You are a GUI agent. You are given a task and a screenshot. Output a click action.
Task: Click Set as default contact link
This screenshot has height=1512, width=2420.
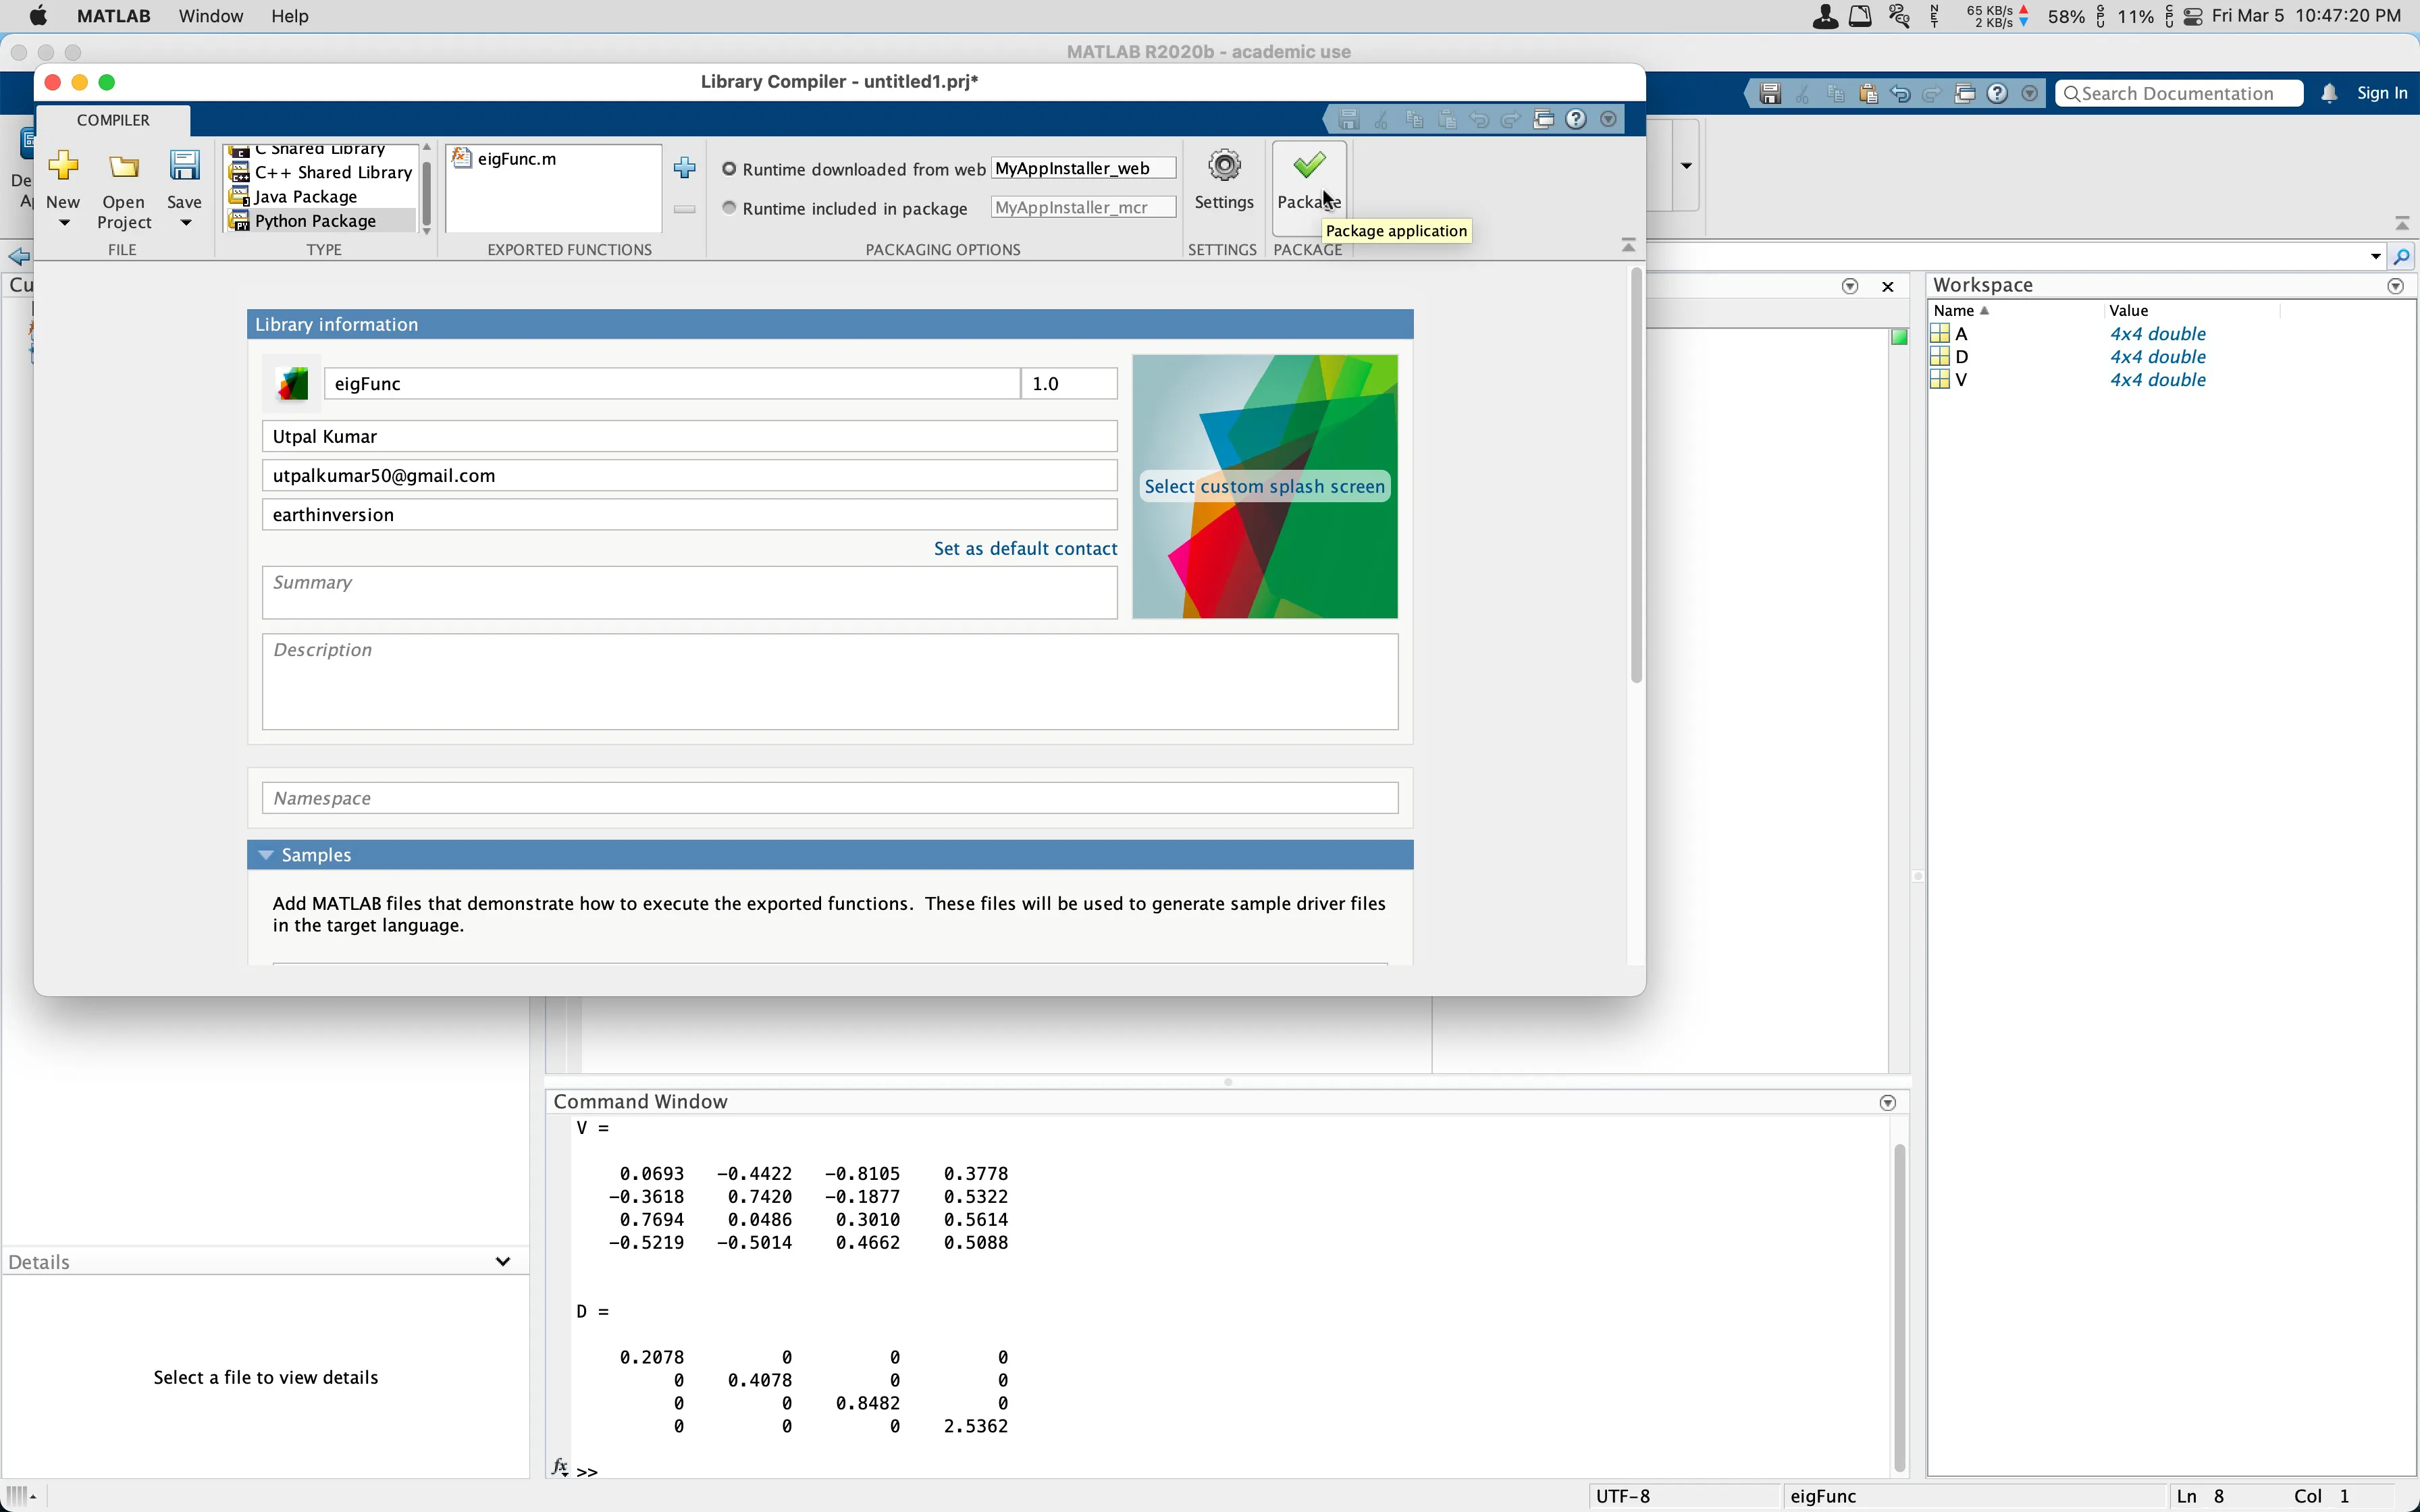(x=1026, y=547)
